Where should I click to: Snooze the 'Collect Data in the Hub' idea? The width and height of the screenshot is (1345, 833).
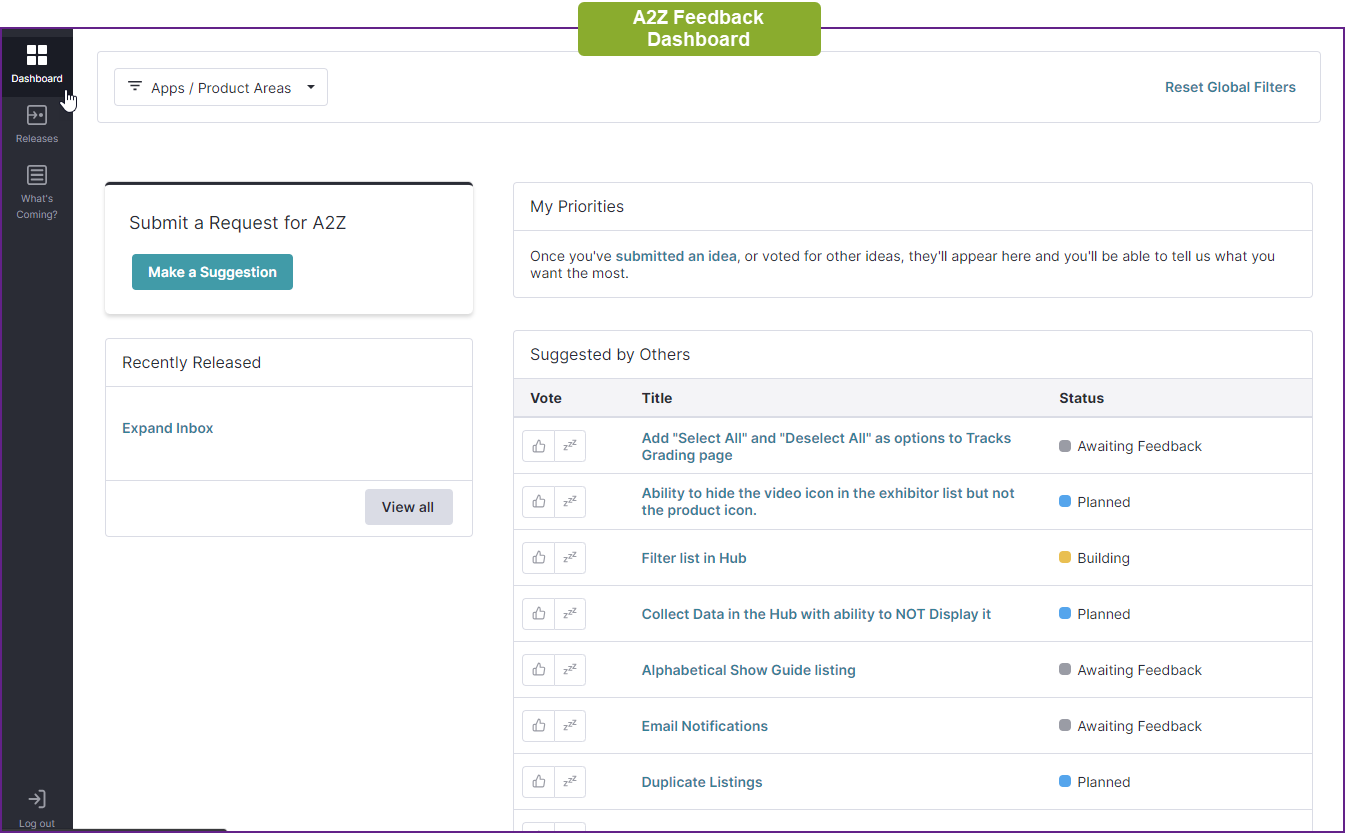[570, 614]
